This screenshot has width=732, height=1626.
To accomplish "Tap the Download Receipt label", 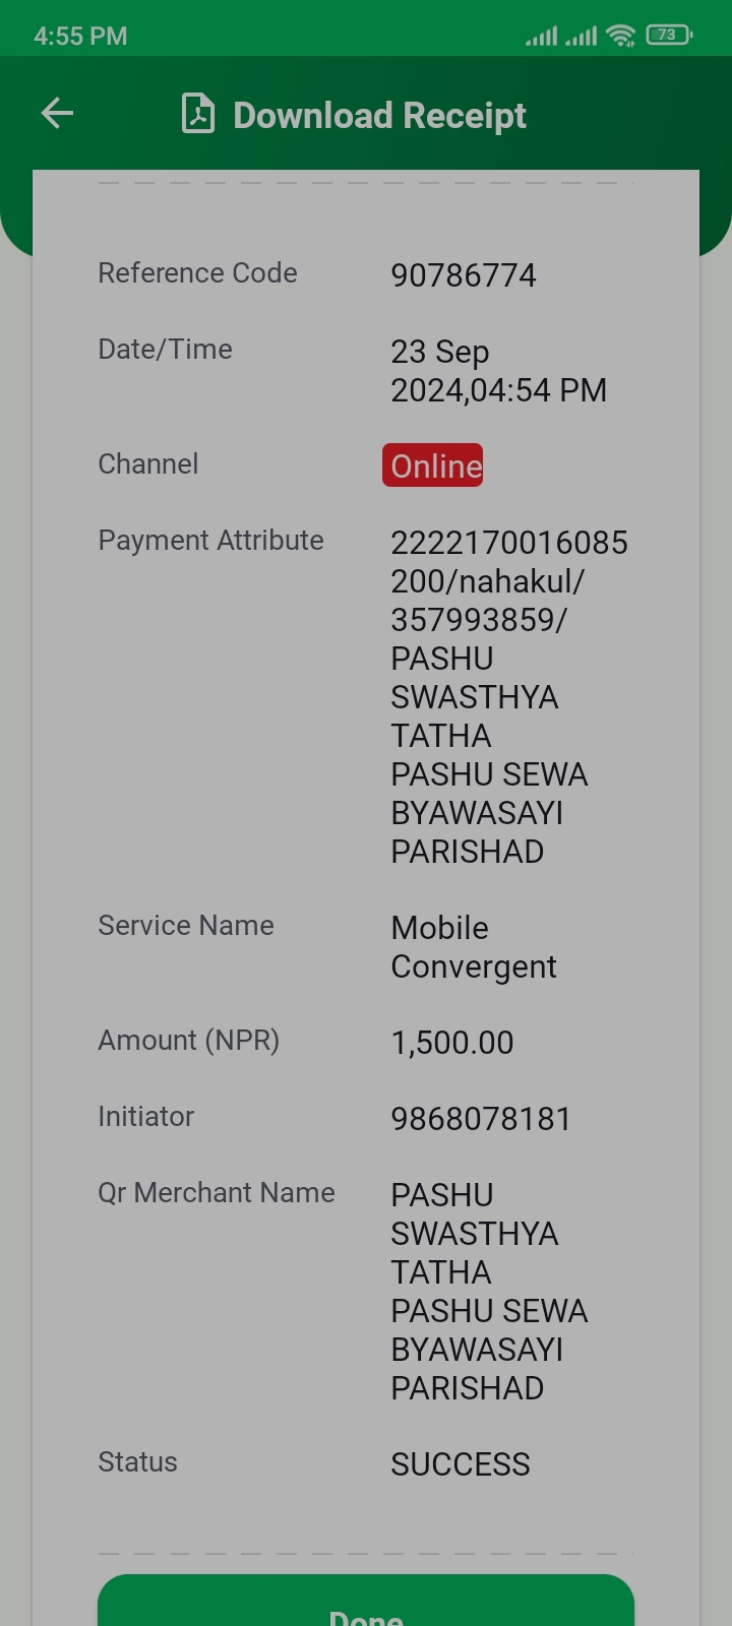I will coord(380,115).
